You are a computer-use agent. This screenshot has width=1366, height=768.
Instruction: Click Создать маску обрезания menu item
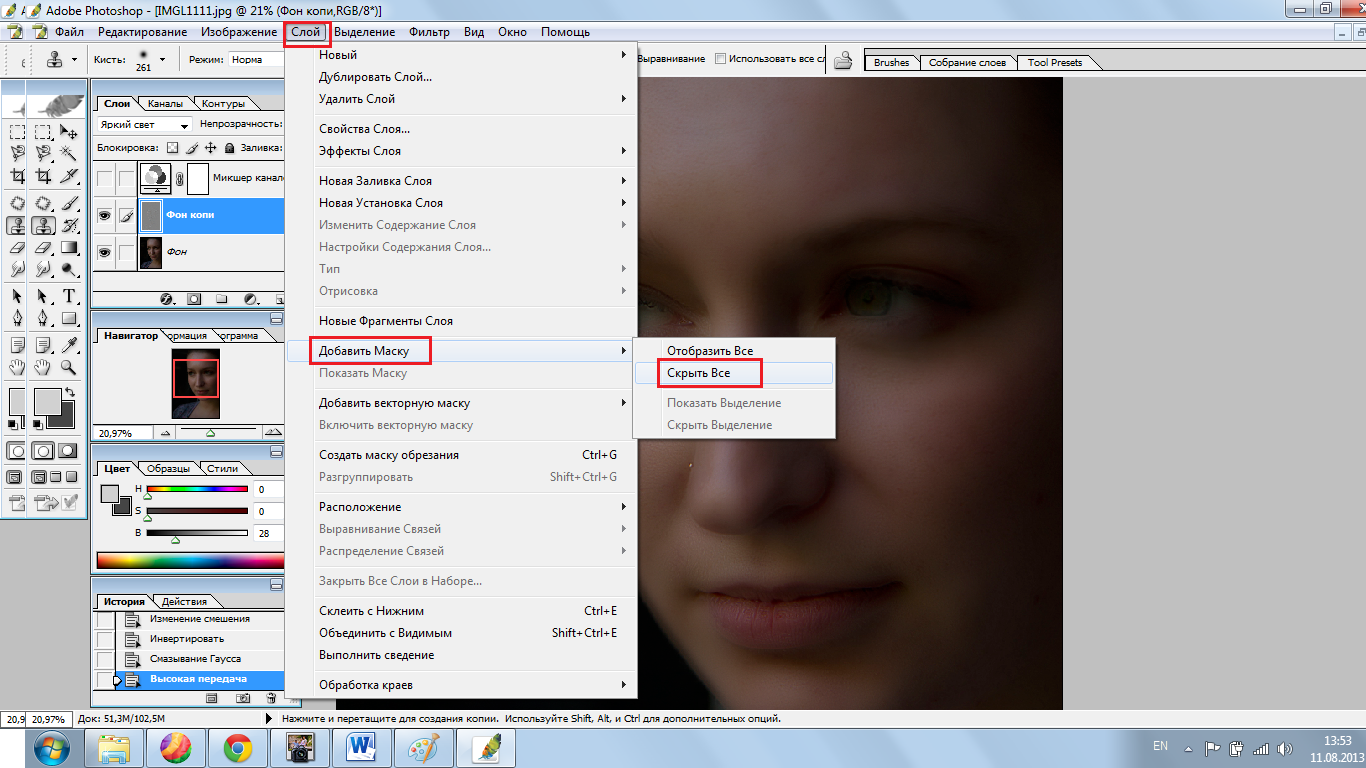click(x=461, y=455)
